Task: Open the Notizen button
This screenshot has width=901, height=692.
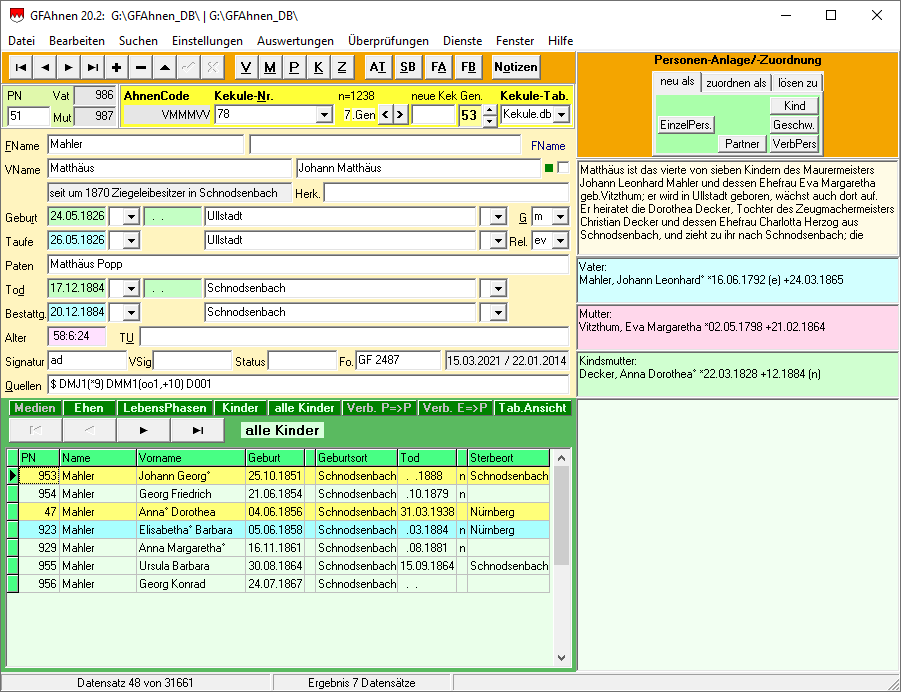Action: click(516, 67)
